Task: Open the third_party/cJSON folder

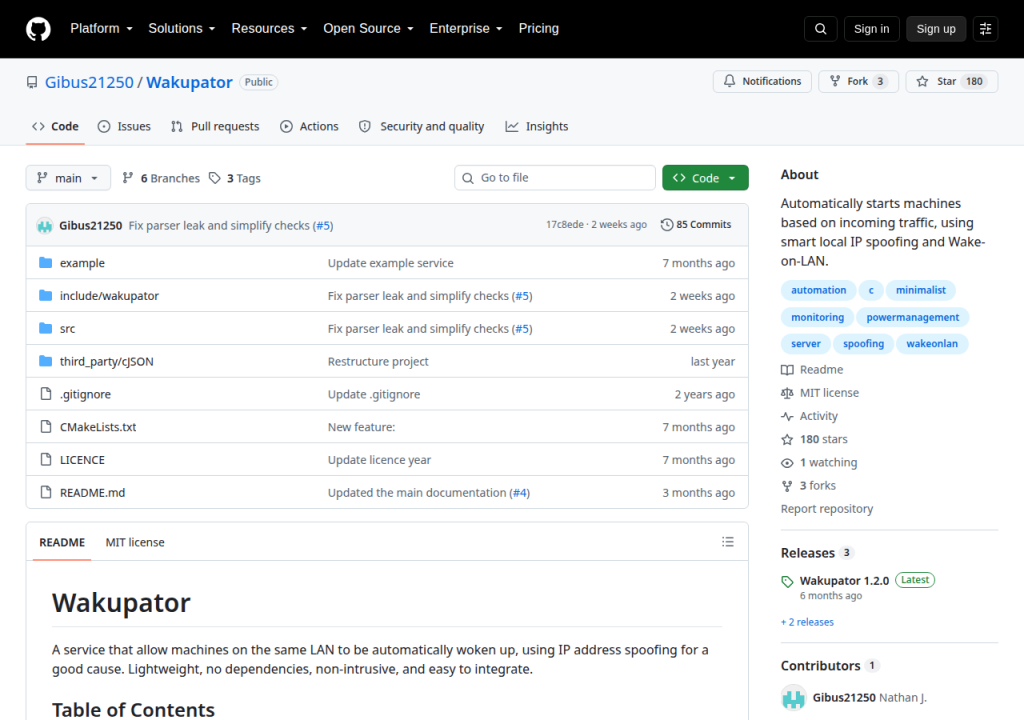Action: point(106,361)
